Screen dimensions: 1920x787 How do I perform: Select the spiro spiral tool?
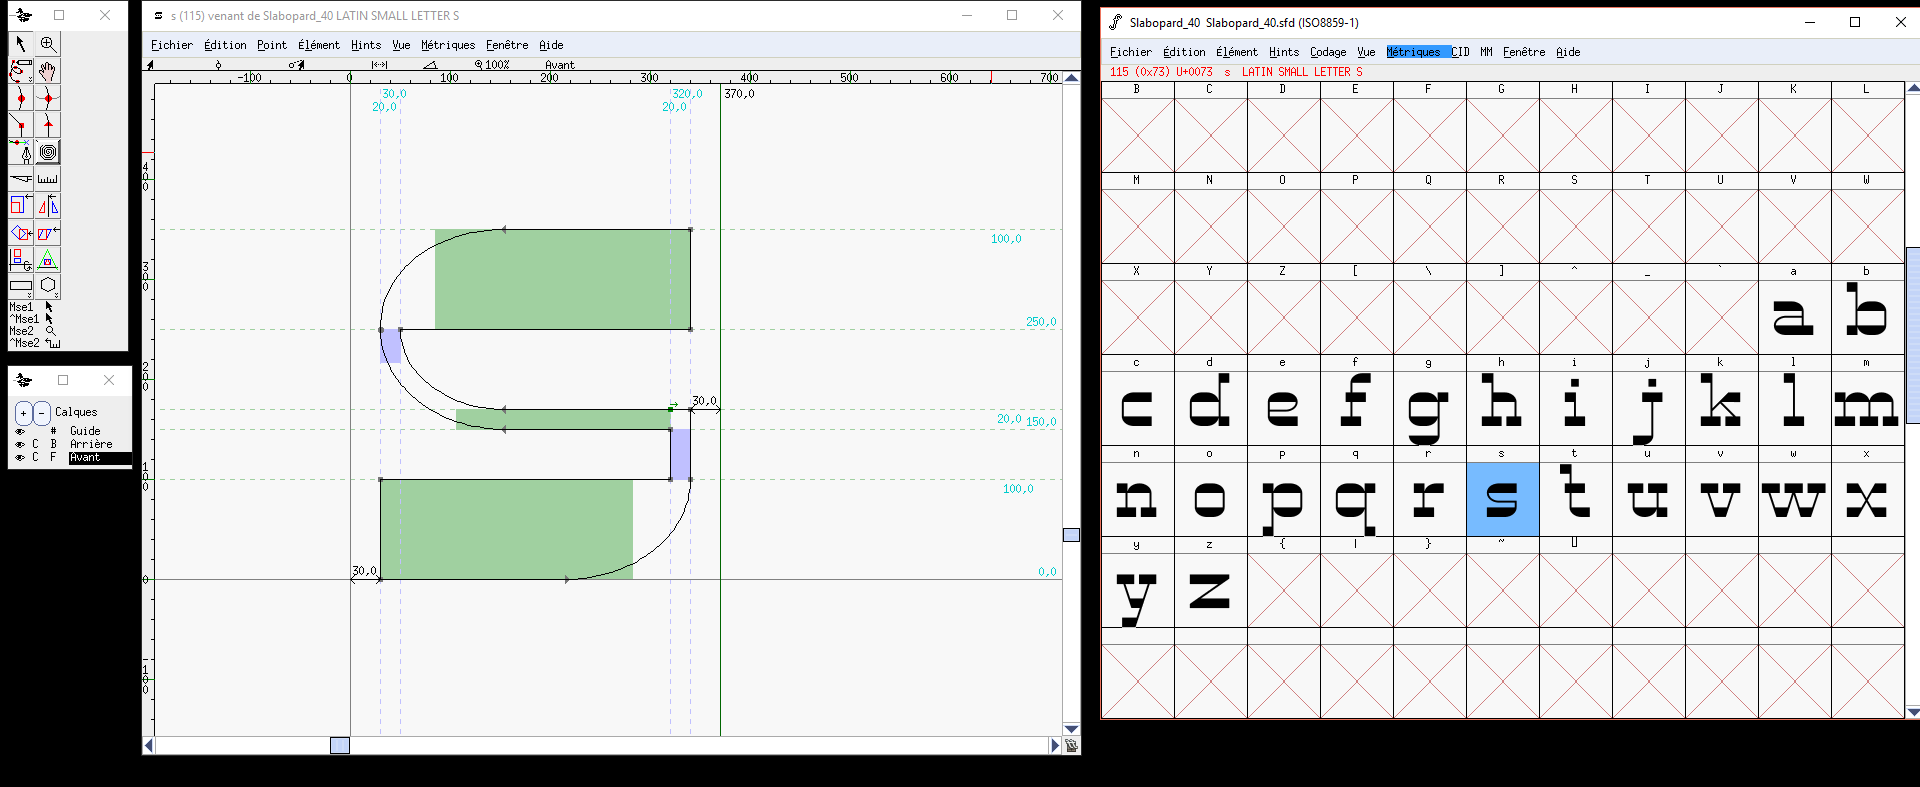(x=48, y=152)
